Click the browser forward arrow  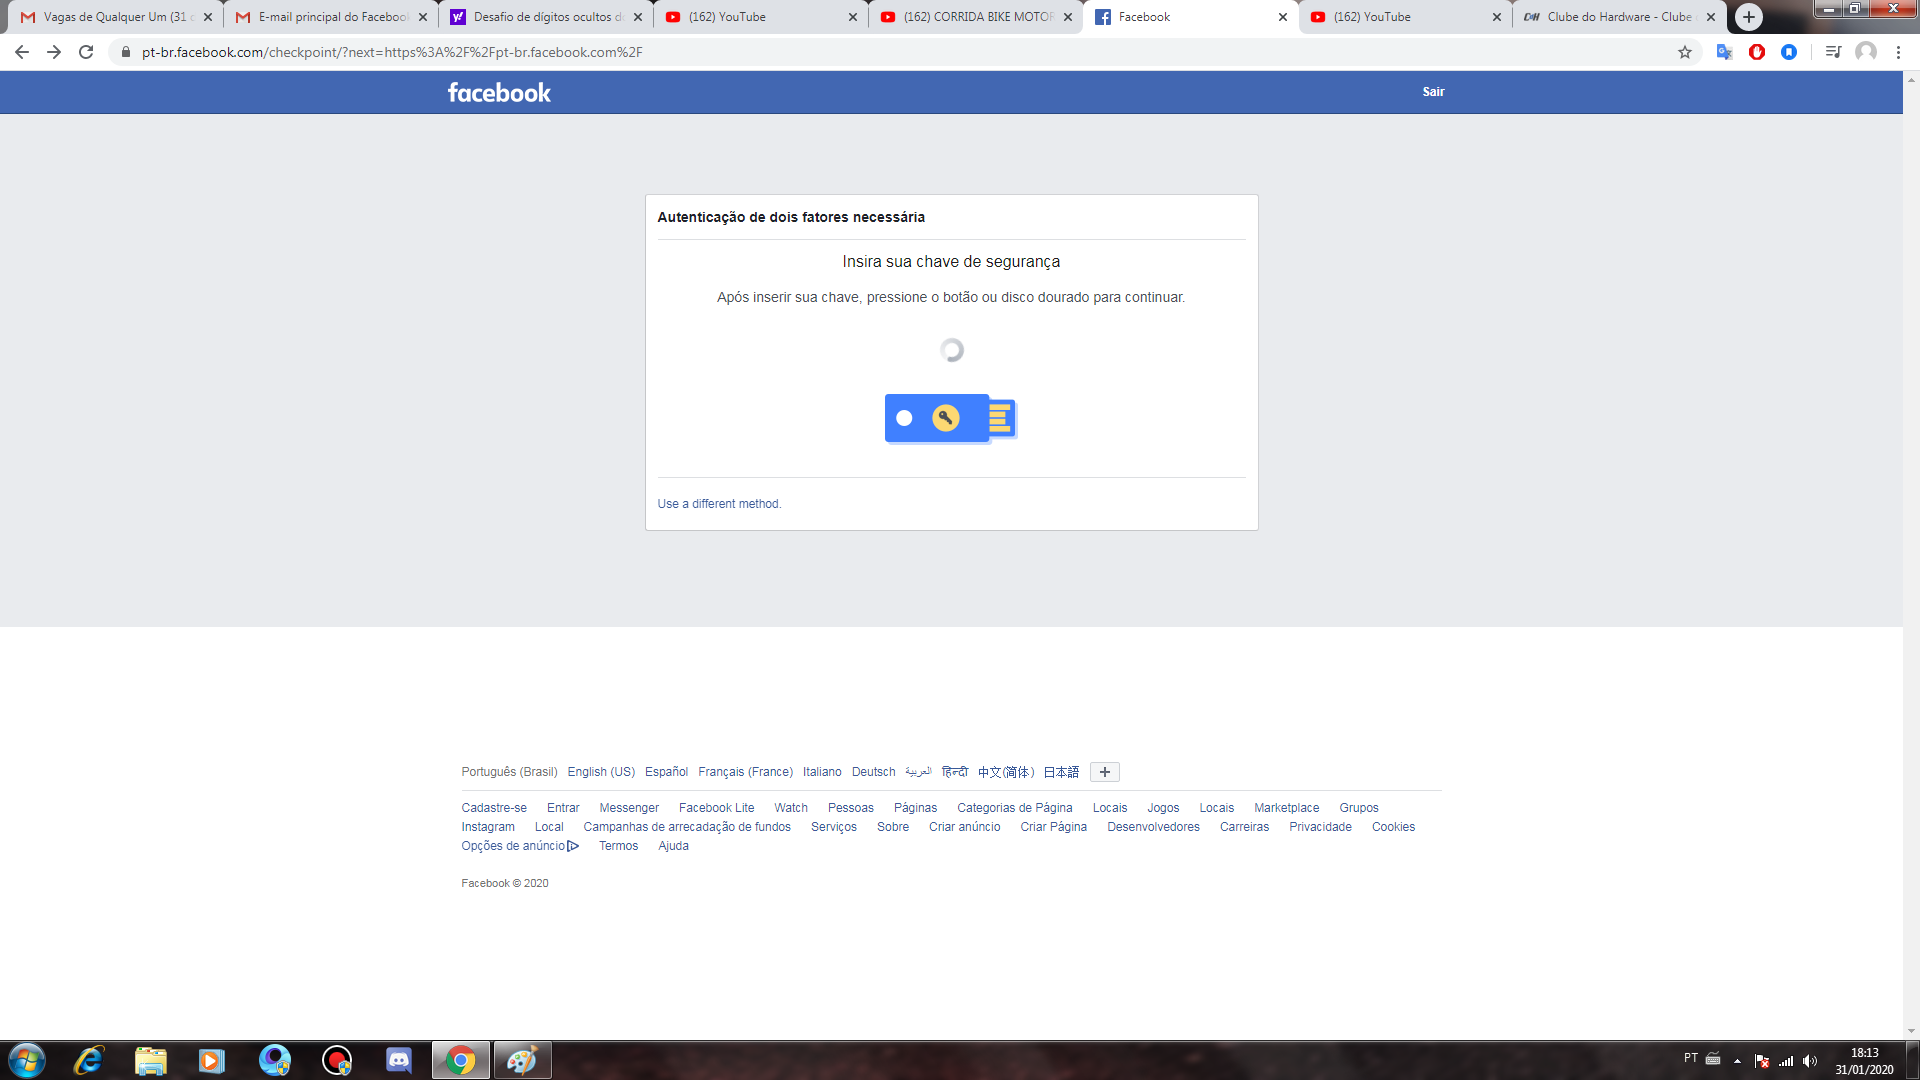[x=54, y=52]
